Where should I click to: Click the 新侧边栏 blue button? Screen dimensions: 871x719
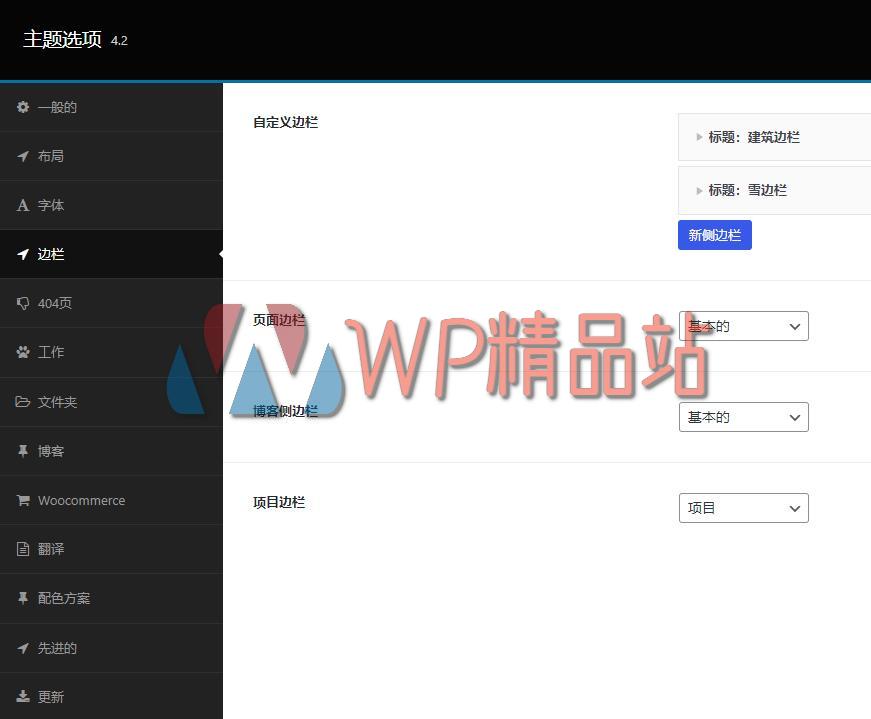(714, 234)
